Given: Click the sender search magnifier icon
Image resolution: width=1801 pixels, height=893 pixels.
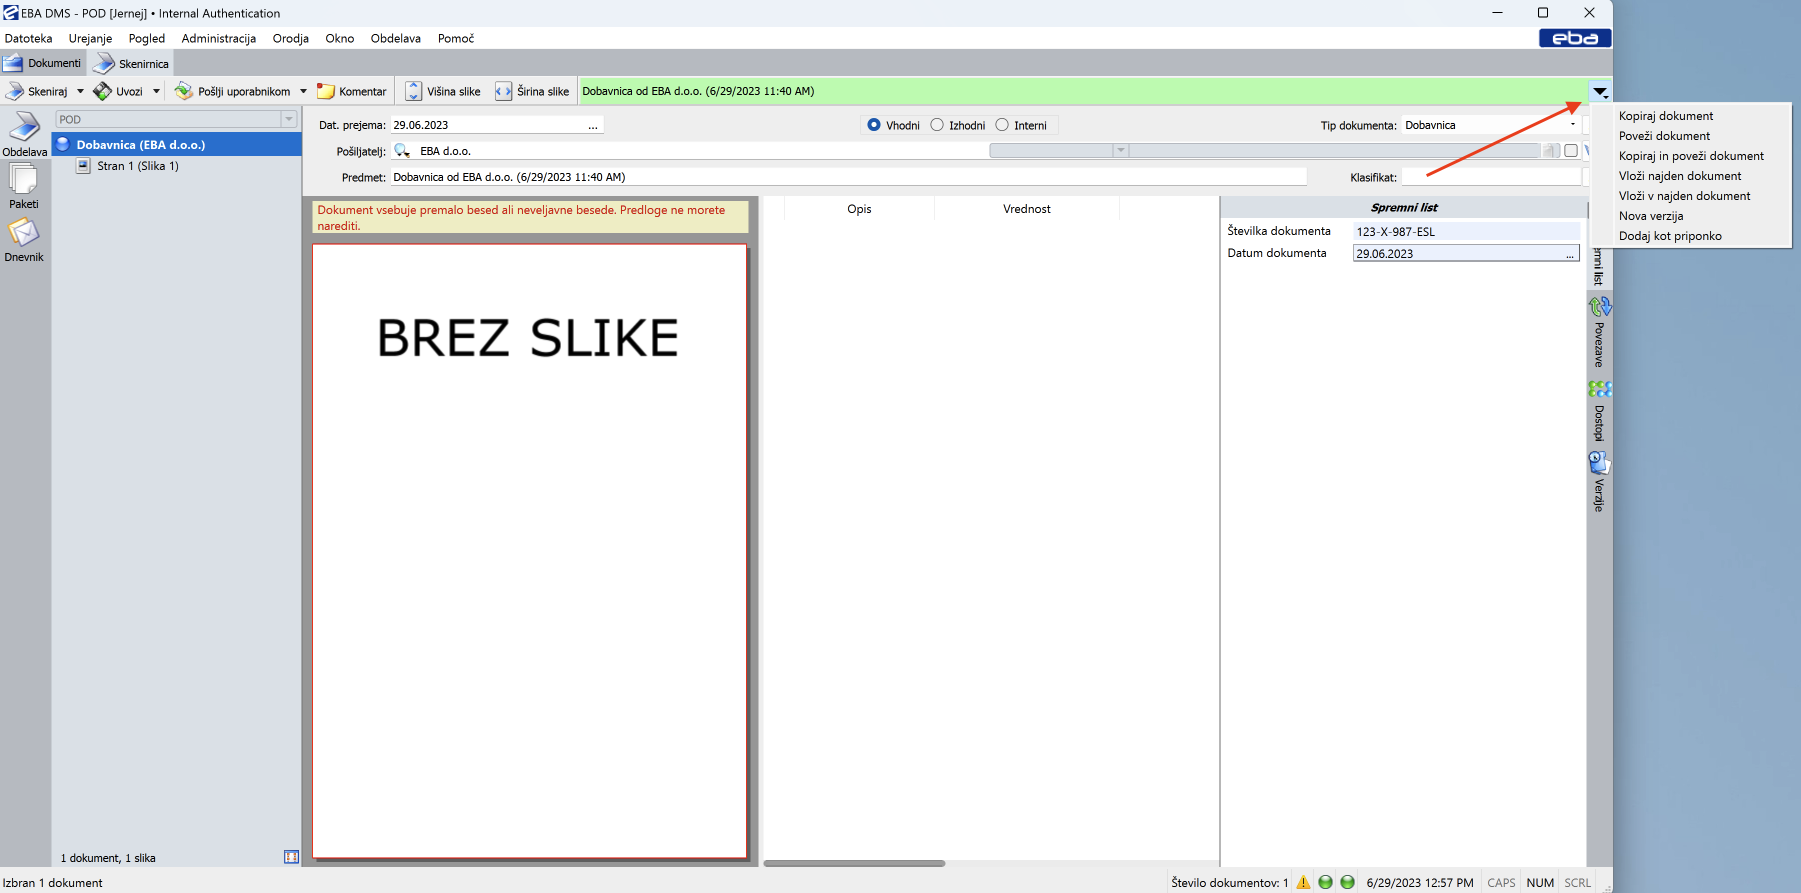Looking at the screenshot, I should (x=402, y=151).
